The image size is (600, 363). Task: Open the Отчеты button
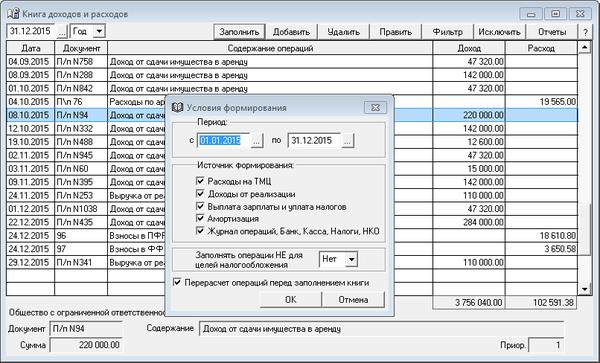[x=552, y=32]
